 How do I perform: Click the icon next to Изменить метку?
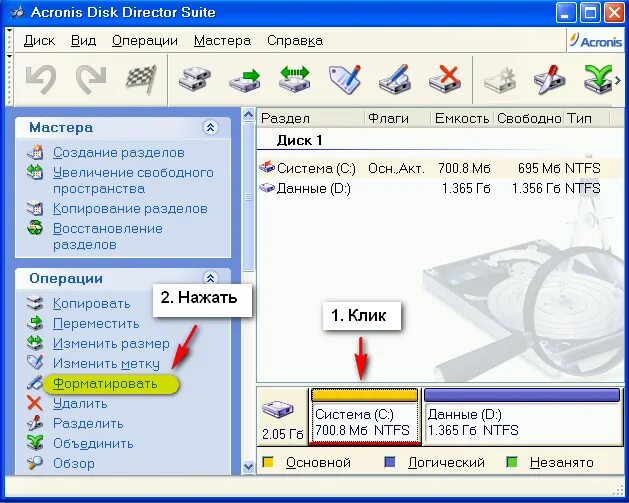35,363
